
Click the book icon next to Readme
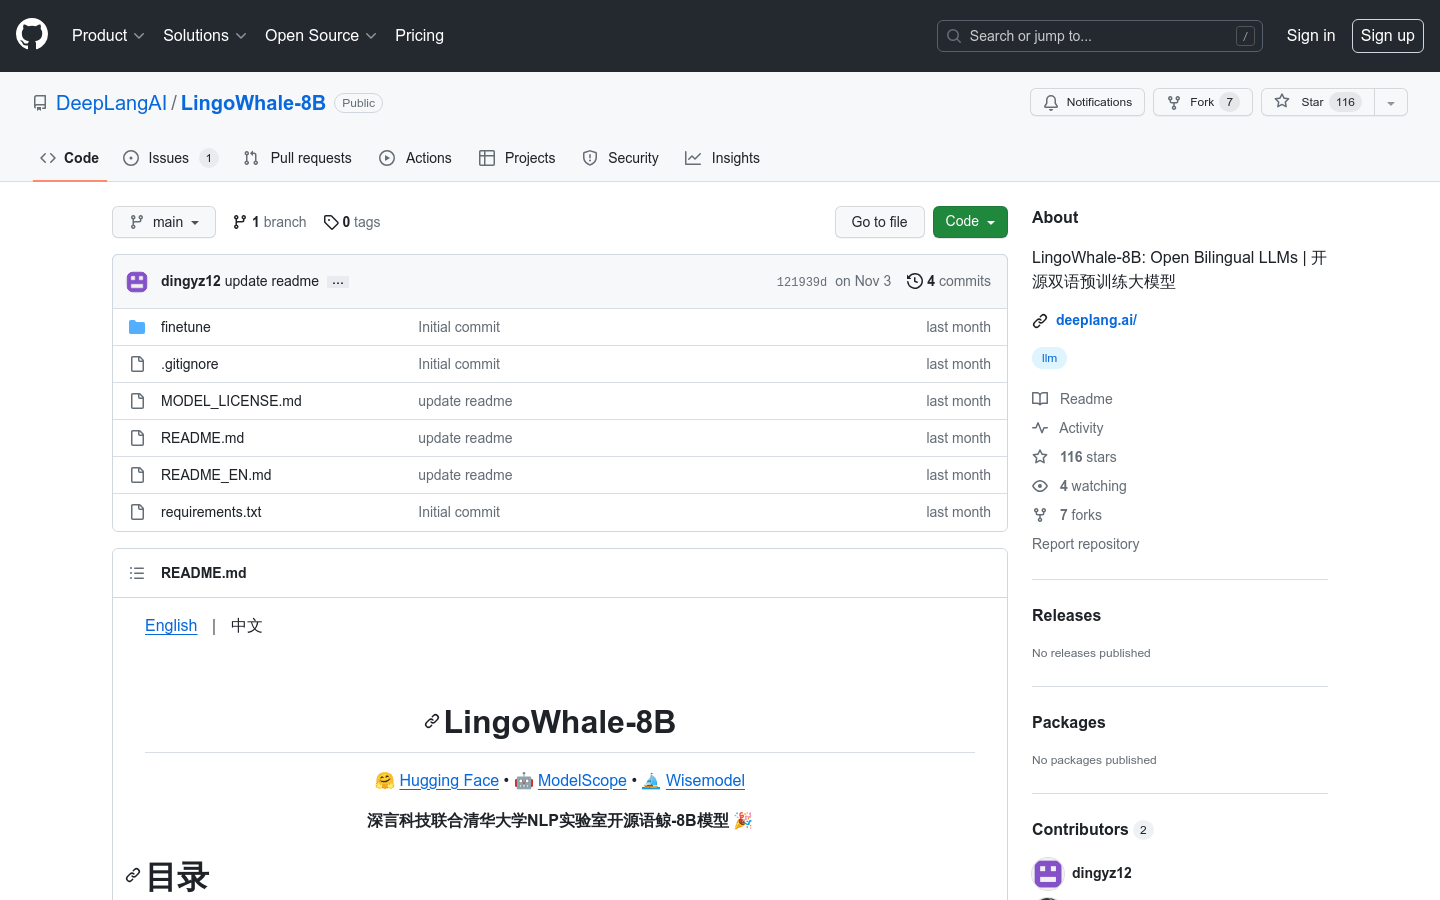point(1040,399)
